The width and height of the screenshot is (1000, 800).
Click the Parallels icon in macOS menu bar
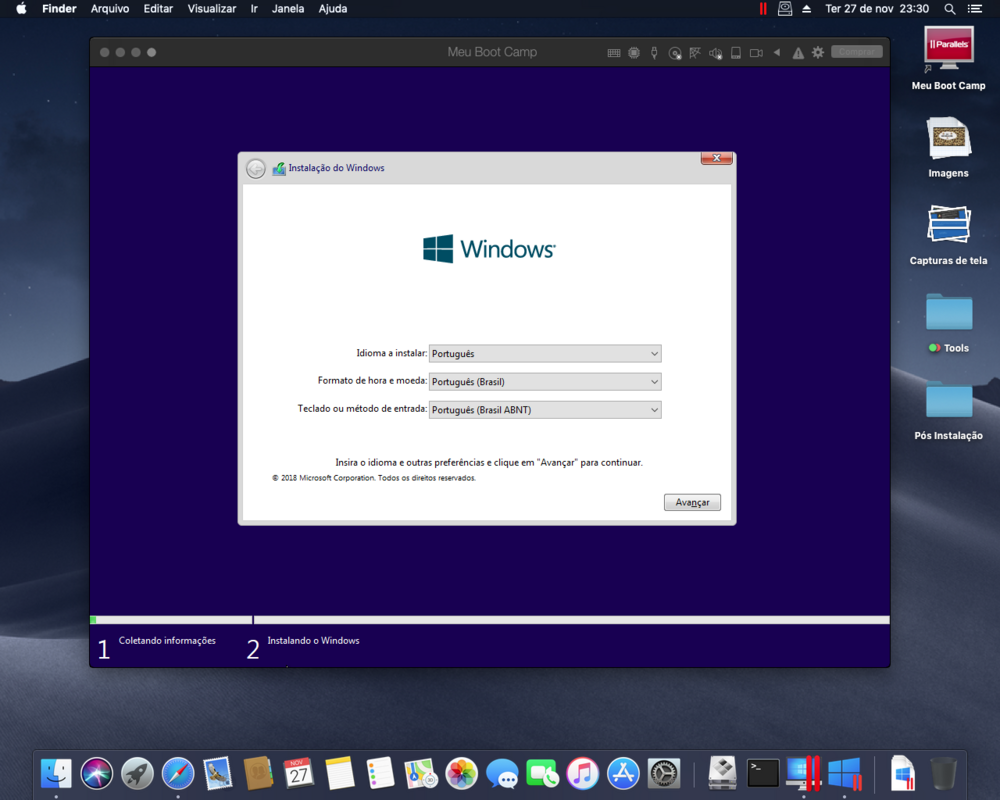click(763, 9)
